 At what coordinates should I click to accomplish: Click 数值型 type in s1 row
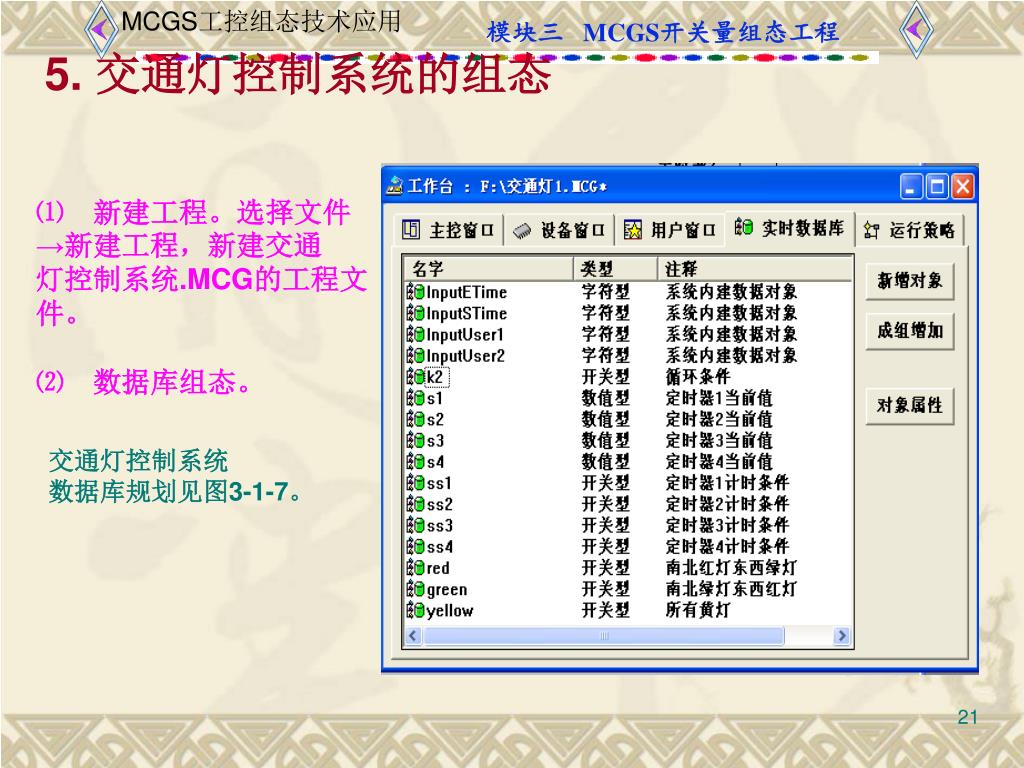(605, 398)
